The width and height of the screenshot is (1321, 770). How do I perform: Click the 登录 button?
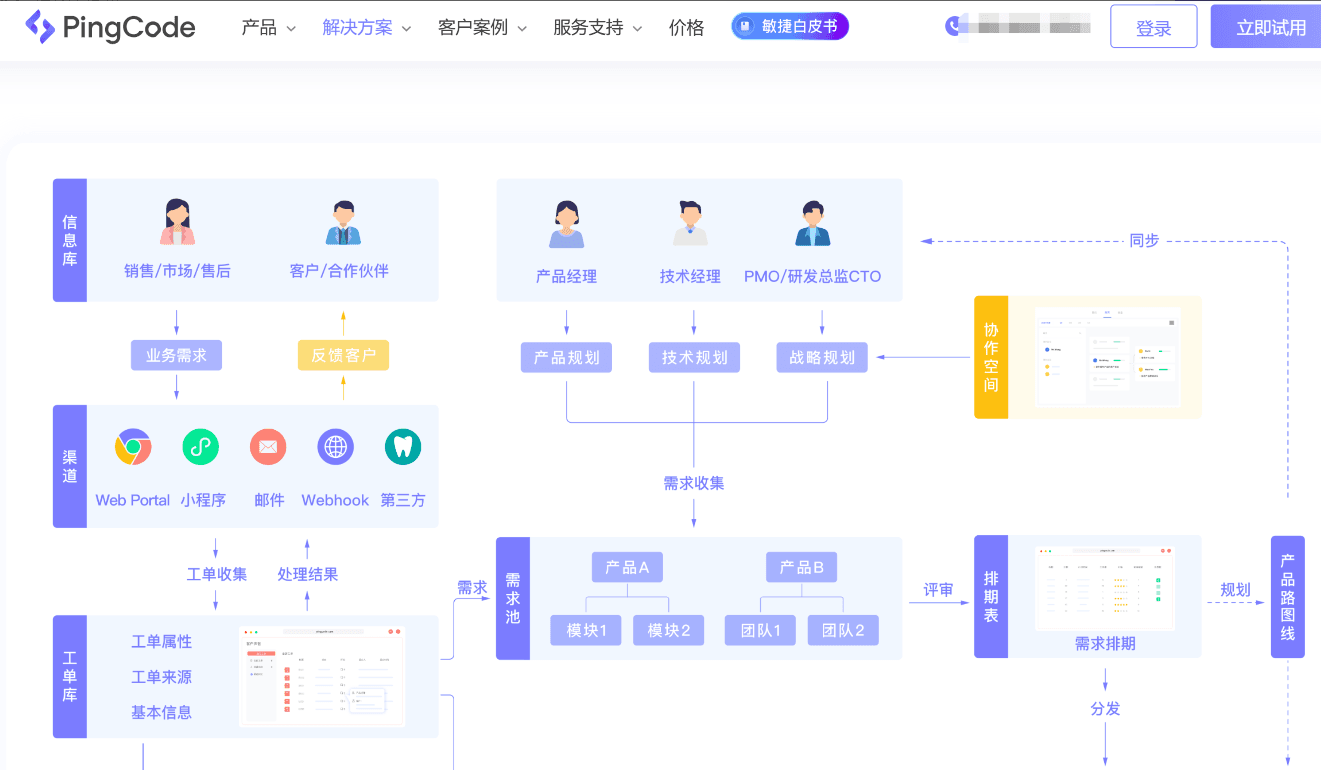(x=1153, y=27)
